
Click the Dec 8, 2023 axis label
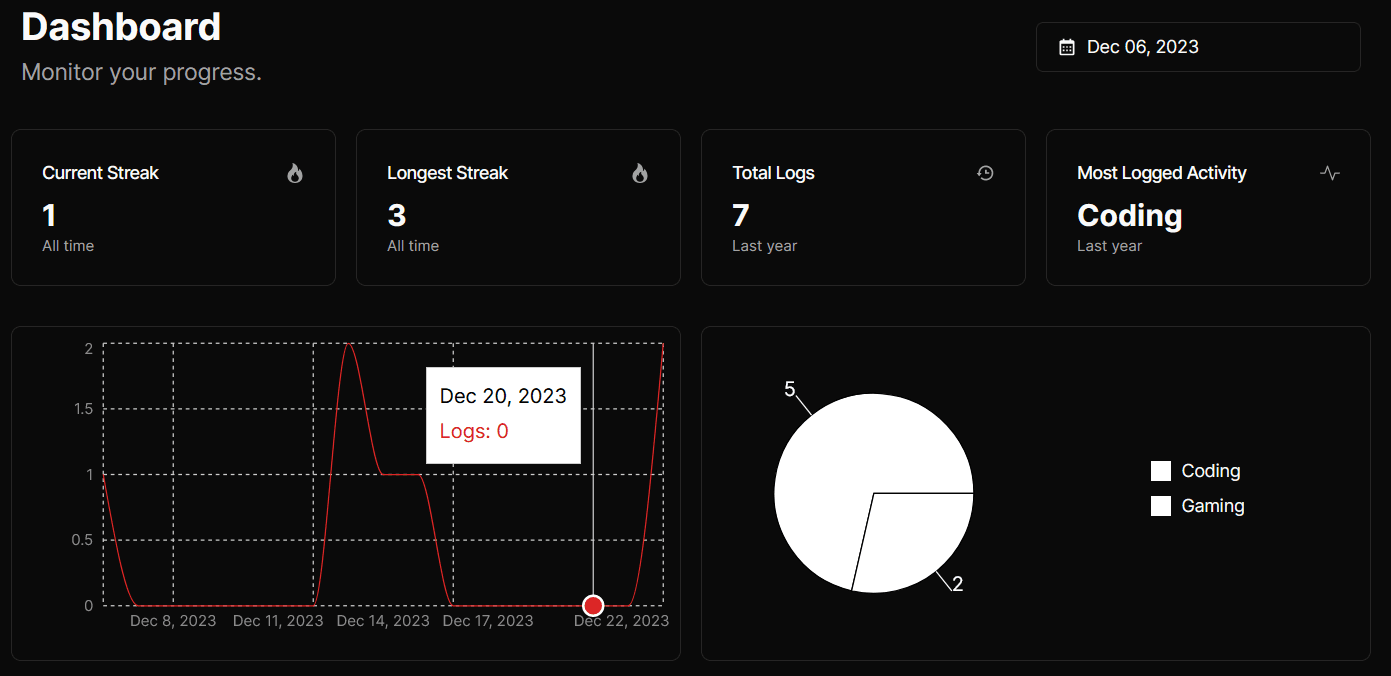(173, 621)
